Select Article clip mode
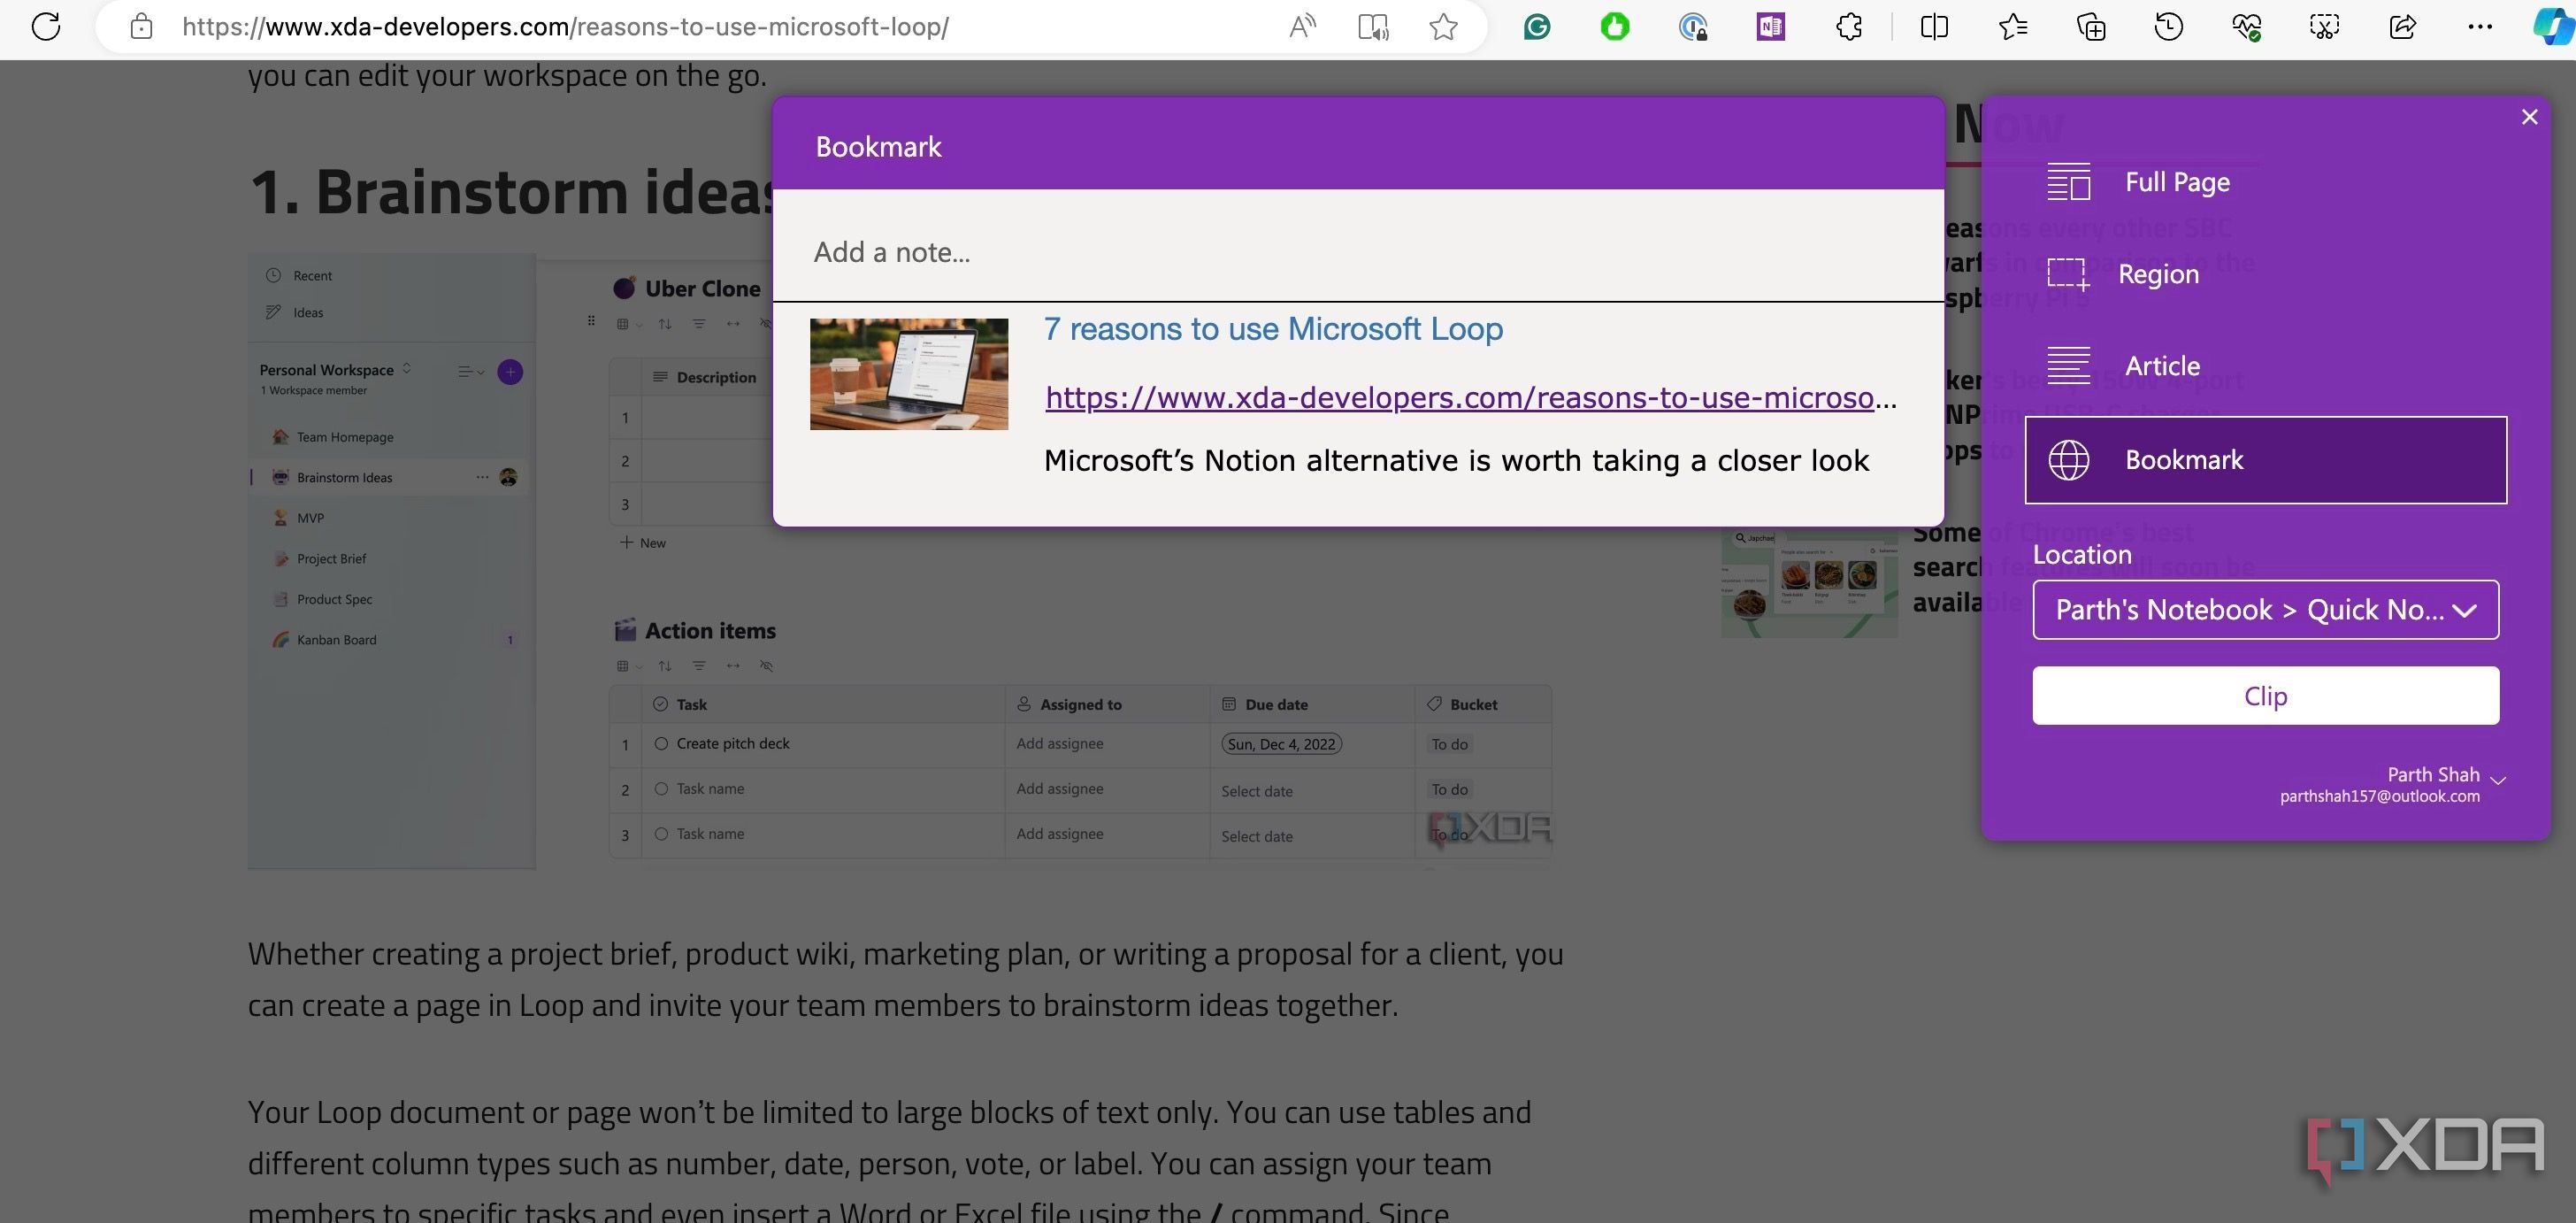 click(2265, 366)
